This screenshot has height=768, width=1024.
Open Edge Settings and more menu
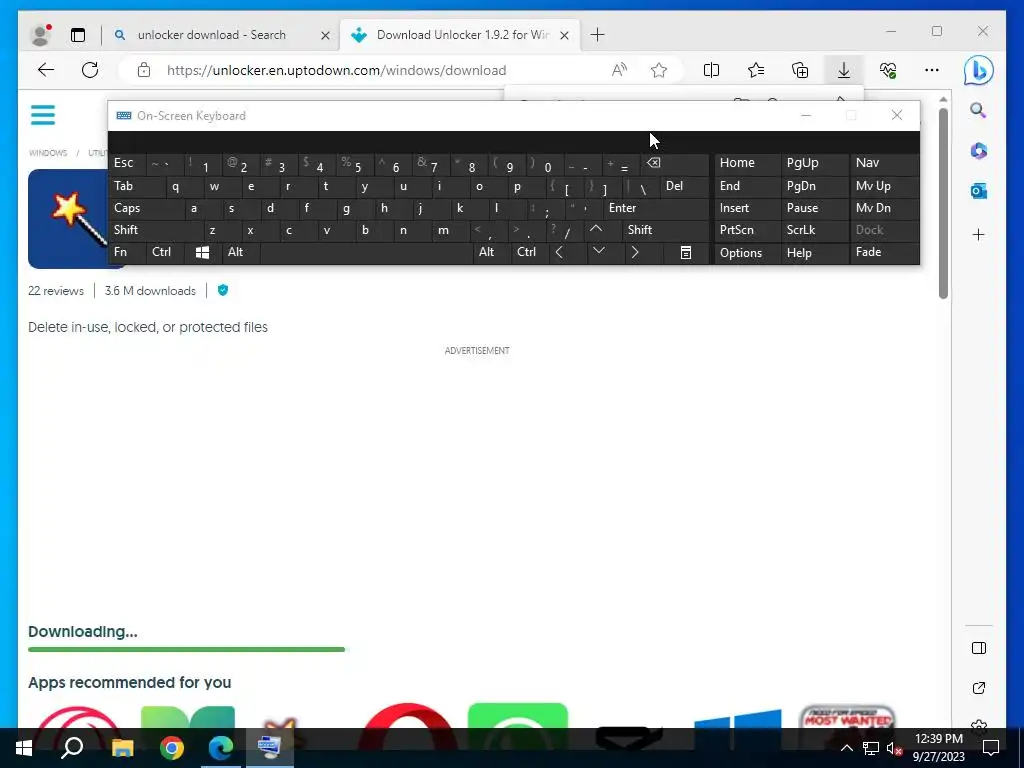click(932, 70)
